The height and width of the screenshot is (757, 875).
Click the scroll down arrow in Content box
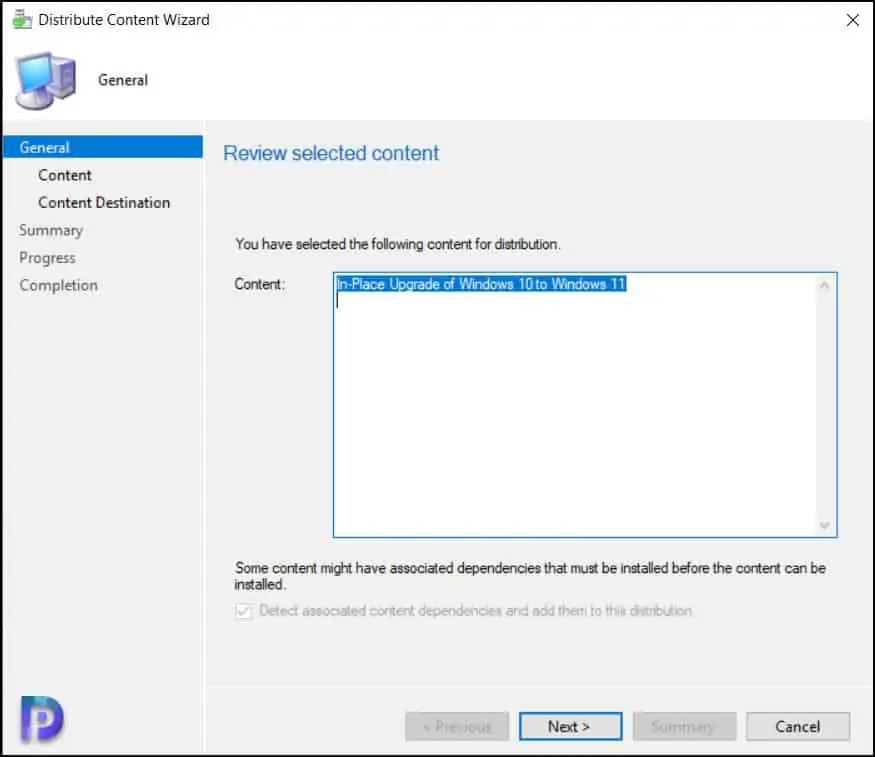pyautogui.click(x=824, y=525)
